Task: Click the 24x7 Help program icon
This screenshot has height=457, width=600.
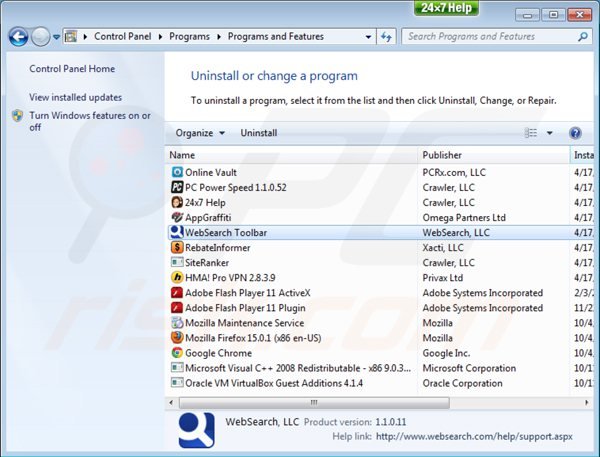Action: 177,202
